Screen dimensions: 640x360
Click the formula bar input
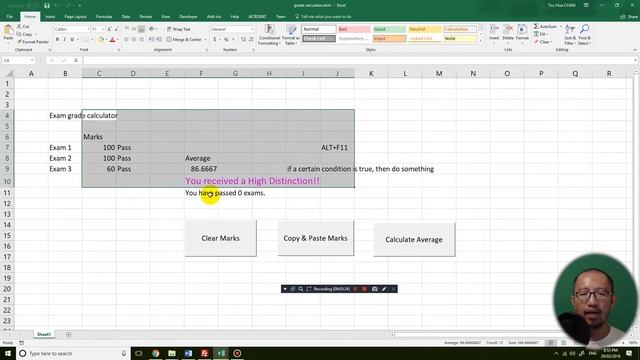[358, 60]
